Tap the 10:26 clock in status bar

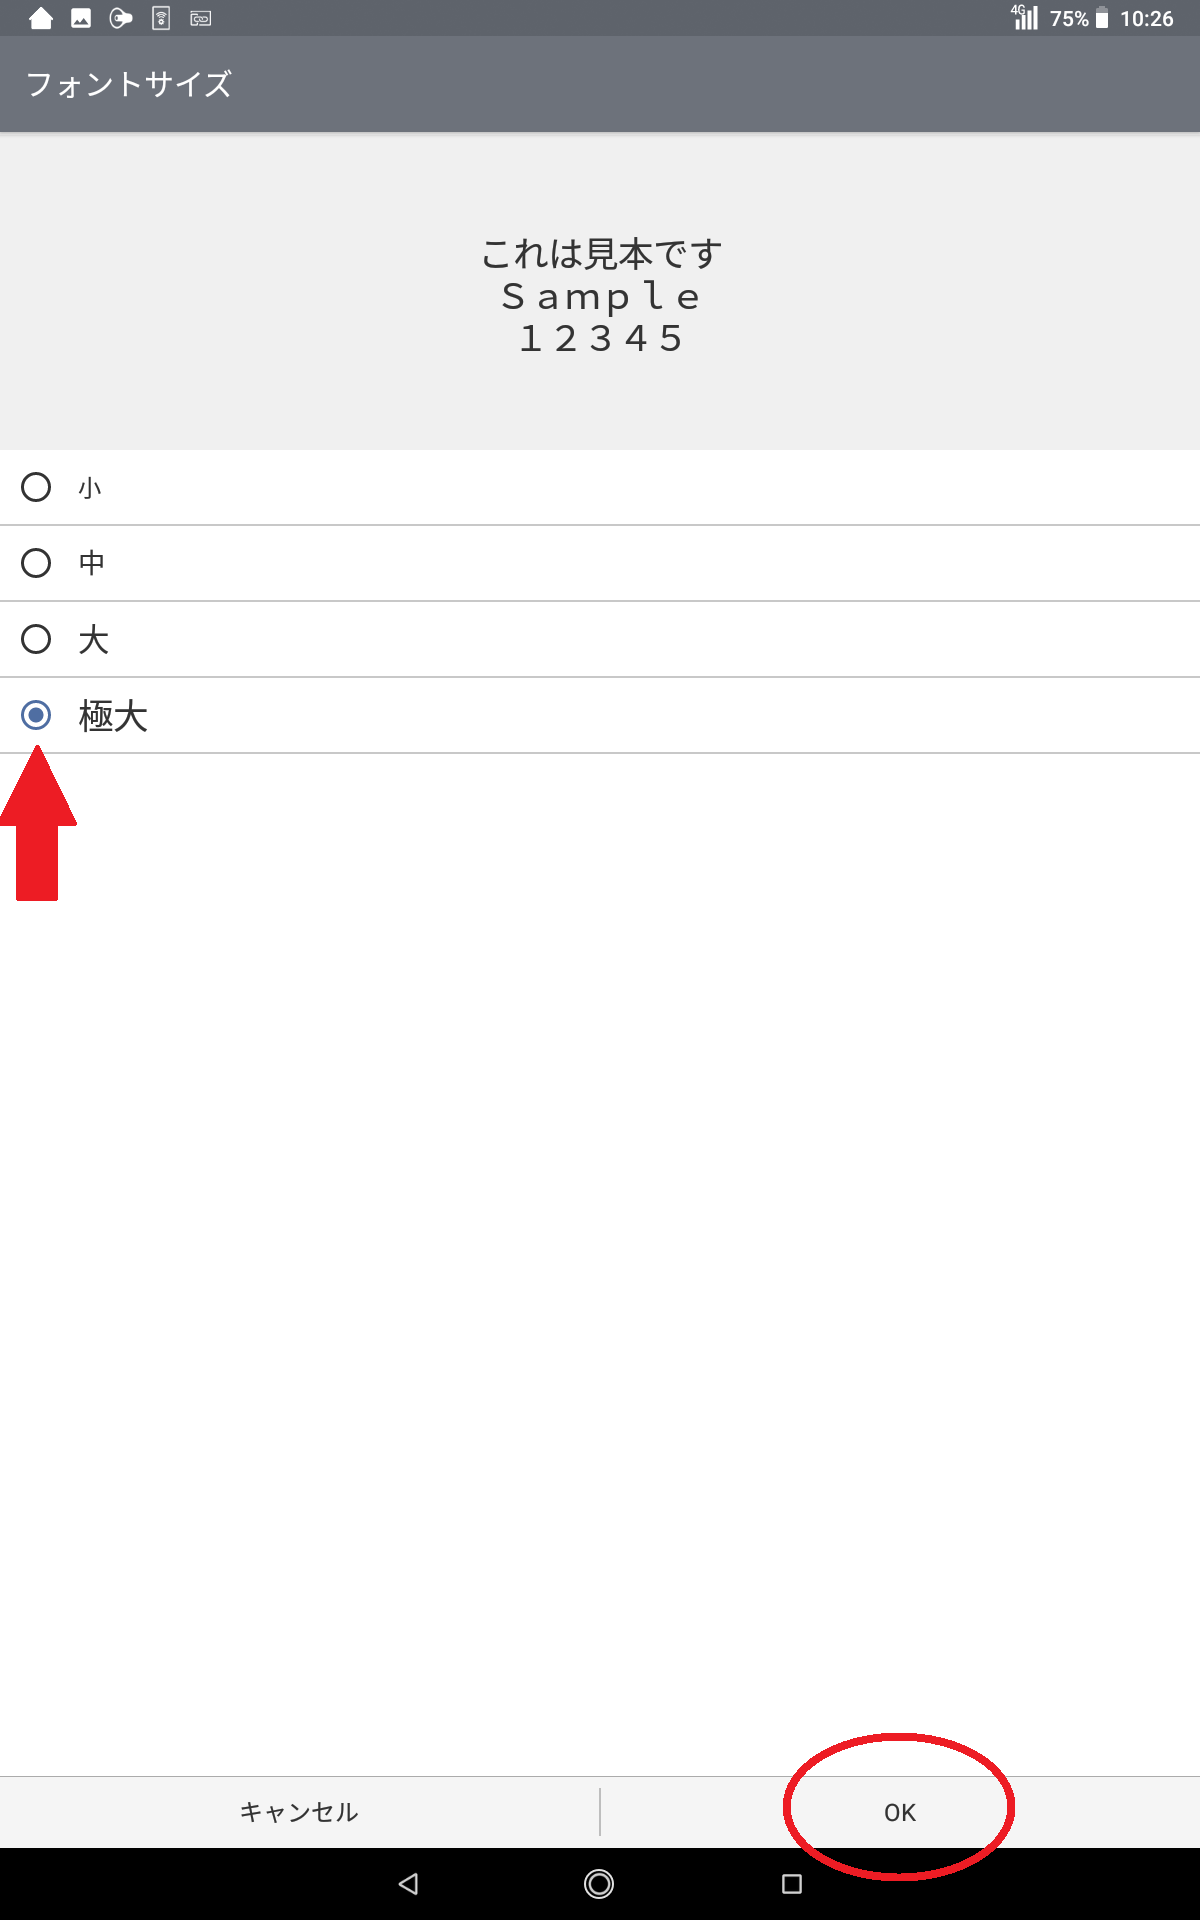[1146, 18]
